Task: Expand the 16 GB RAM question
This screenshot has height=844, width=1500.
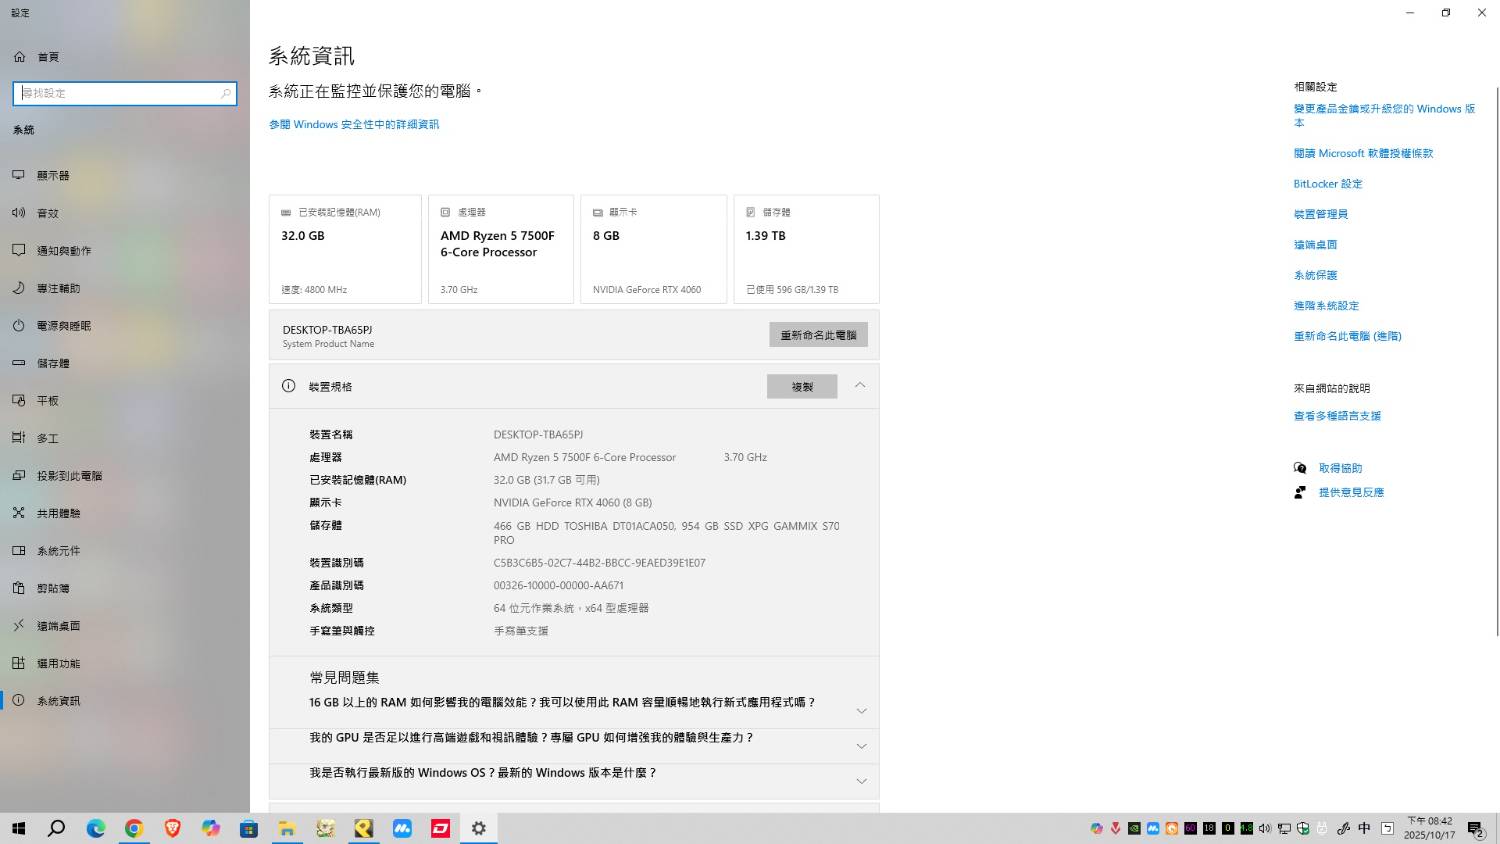Action: 861,710
